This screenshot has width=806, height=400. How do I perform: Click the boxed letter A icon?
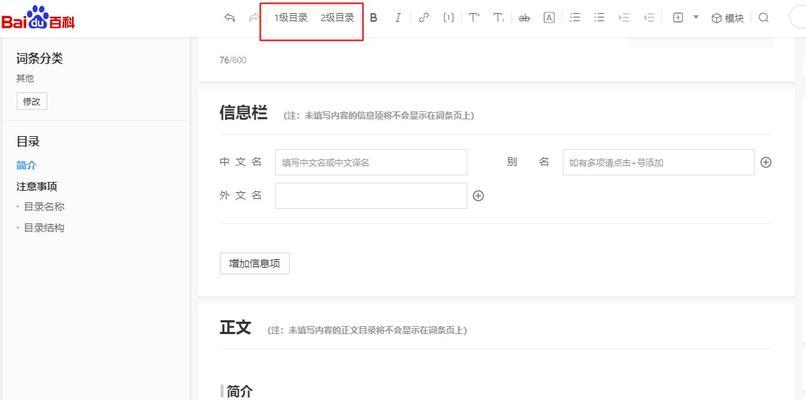(x=549, y=18)
